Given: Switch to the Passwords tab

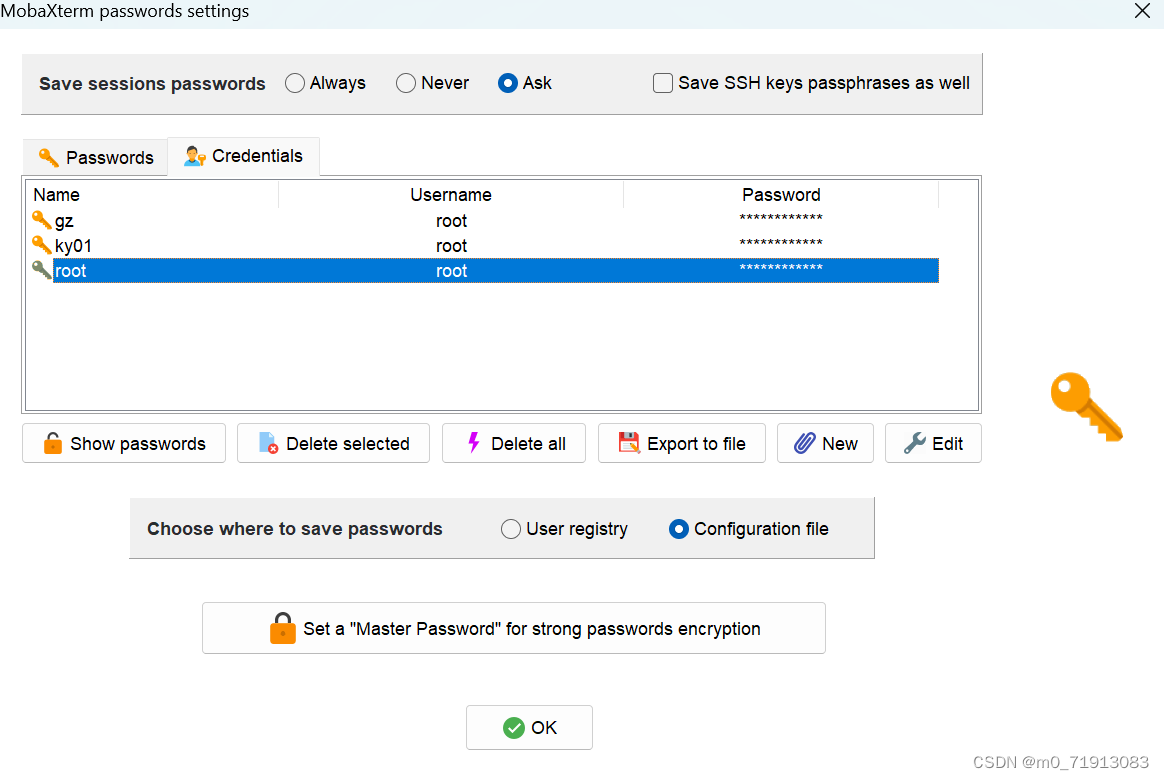Looking at the screenshot, I should coord(96,158).
